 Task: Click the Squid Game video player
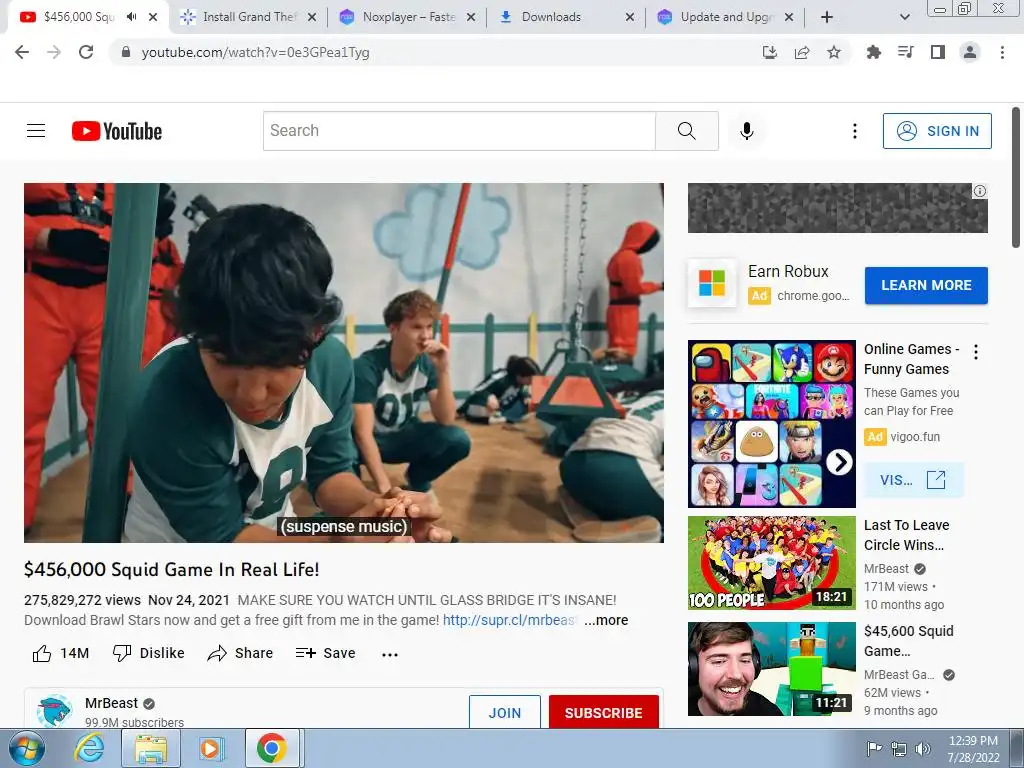[x=344, y=362]
